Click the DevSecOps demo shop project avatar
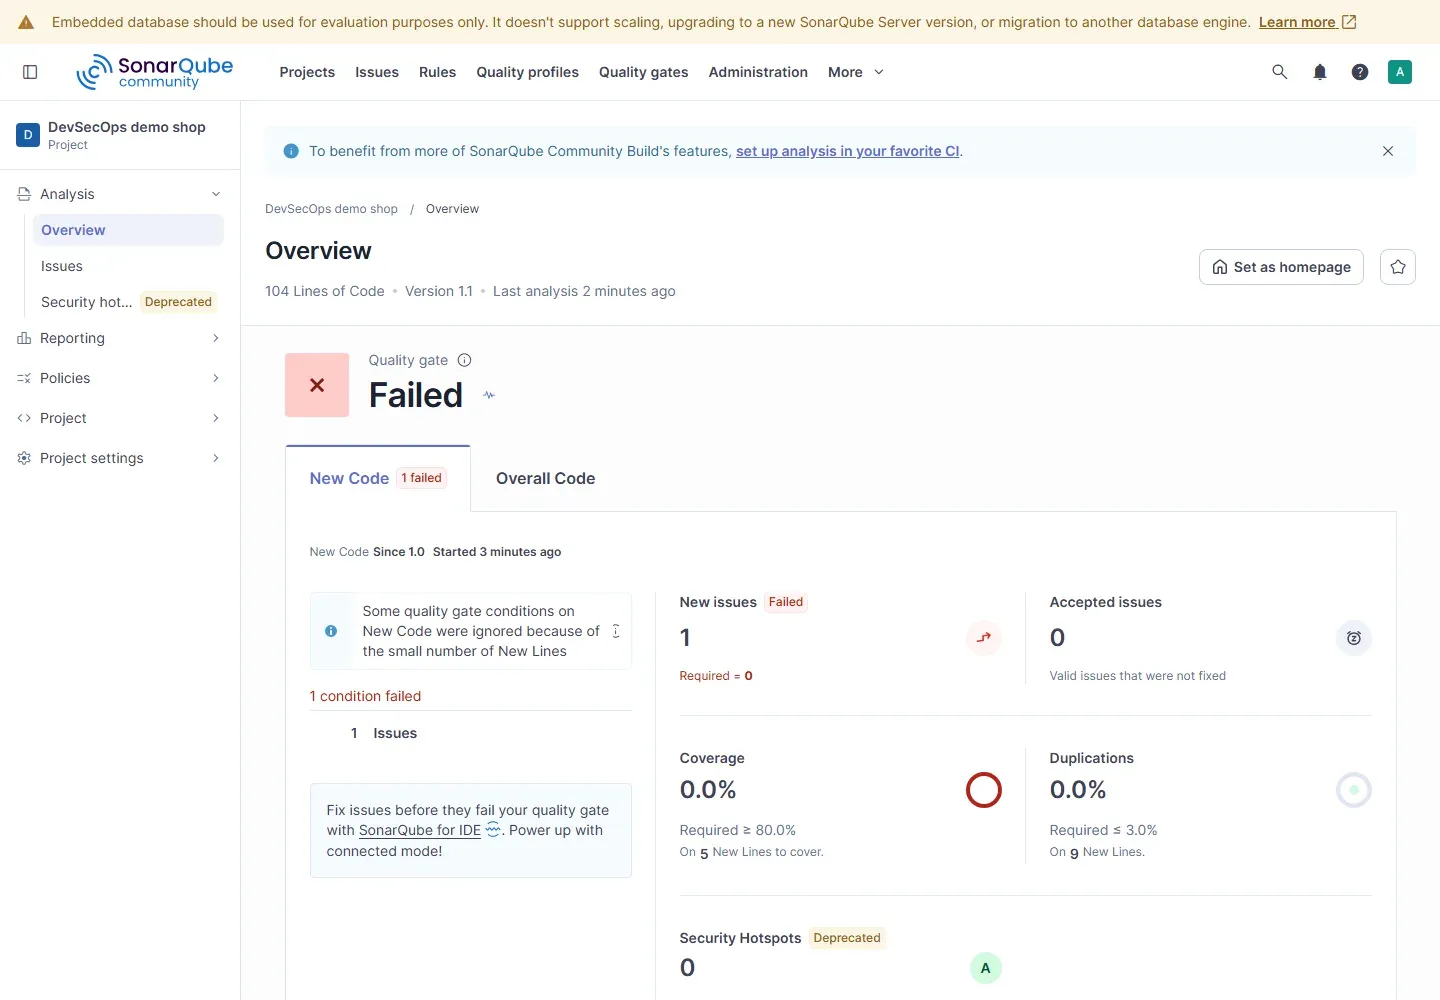1440x1000 pixels. [x=28, y=135]
